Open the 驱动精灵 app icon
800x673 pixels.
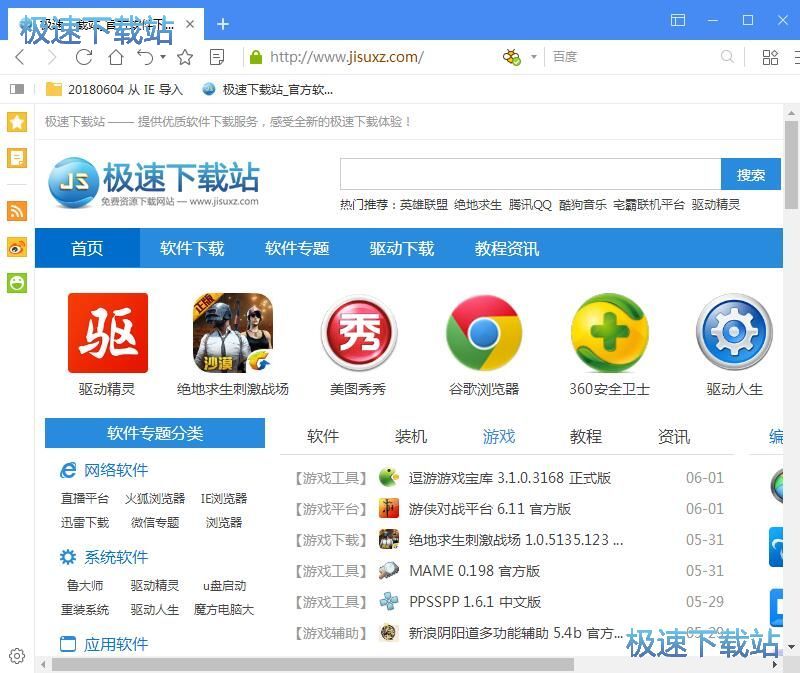108,333
